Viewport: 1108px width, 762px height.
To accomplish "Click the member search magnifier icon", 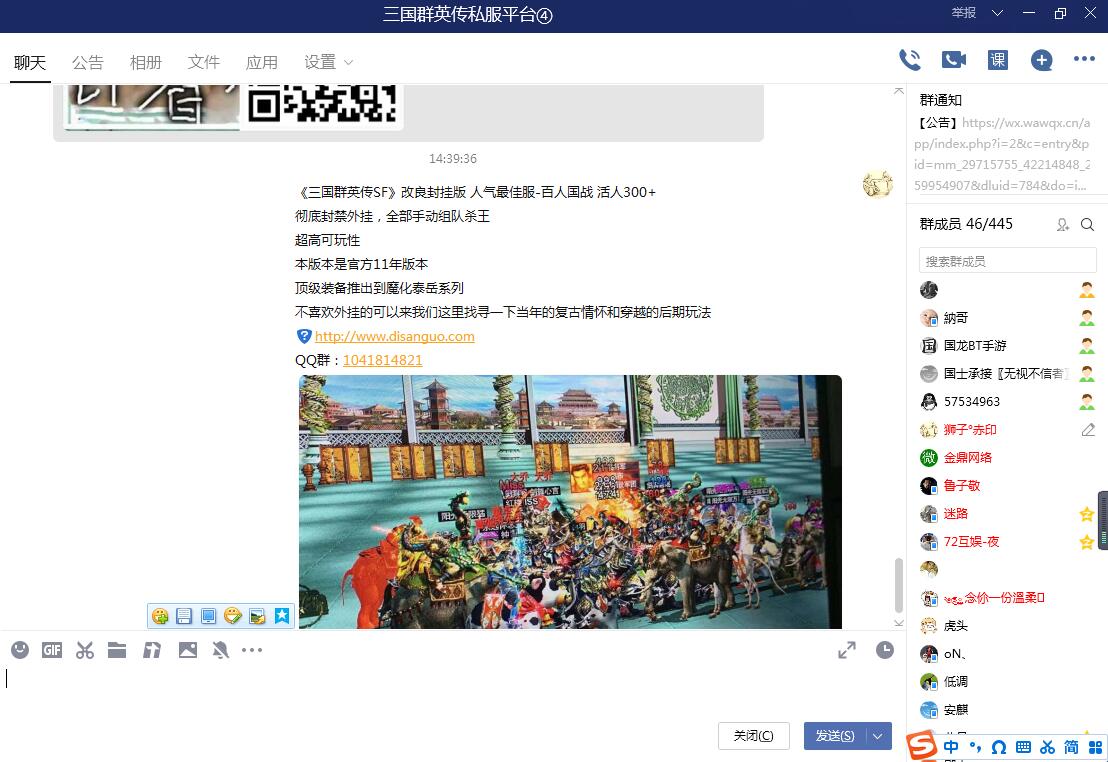I will click(1088, 224).
